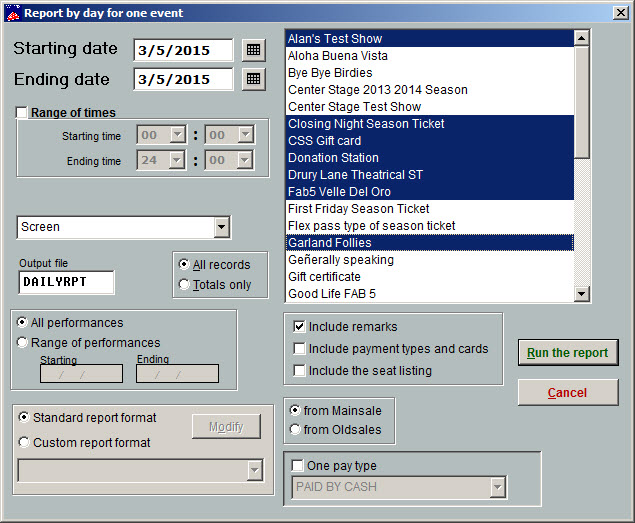Click the Starting date input field

[x=183, y=50]
